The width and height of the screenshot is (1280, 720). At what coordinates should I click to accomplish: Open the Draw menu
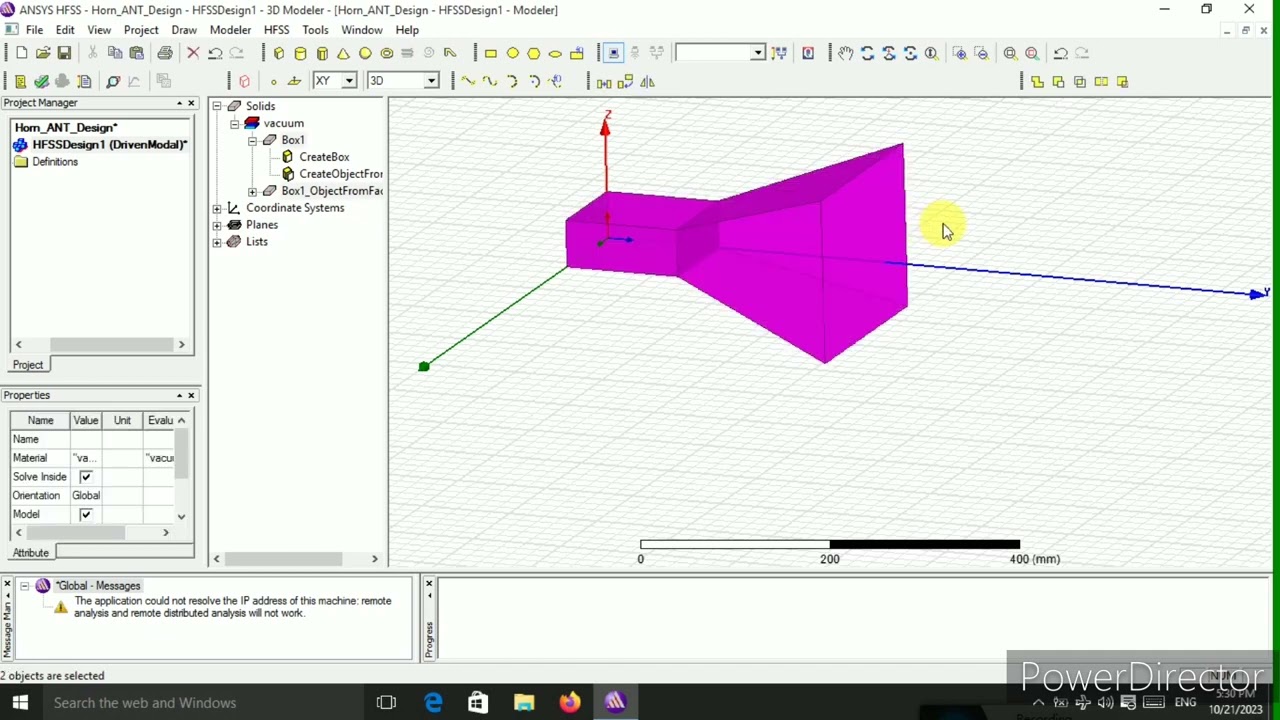tap(184, 30)
